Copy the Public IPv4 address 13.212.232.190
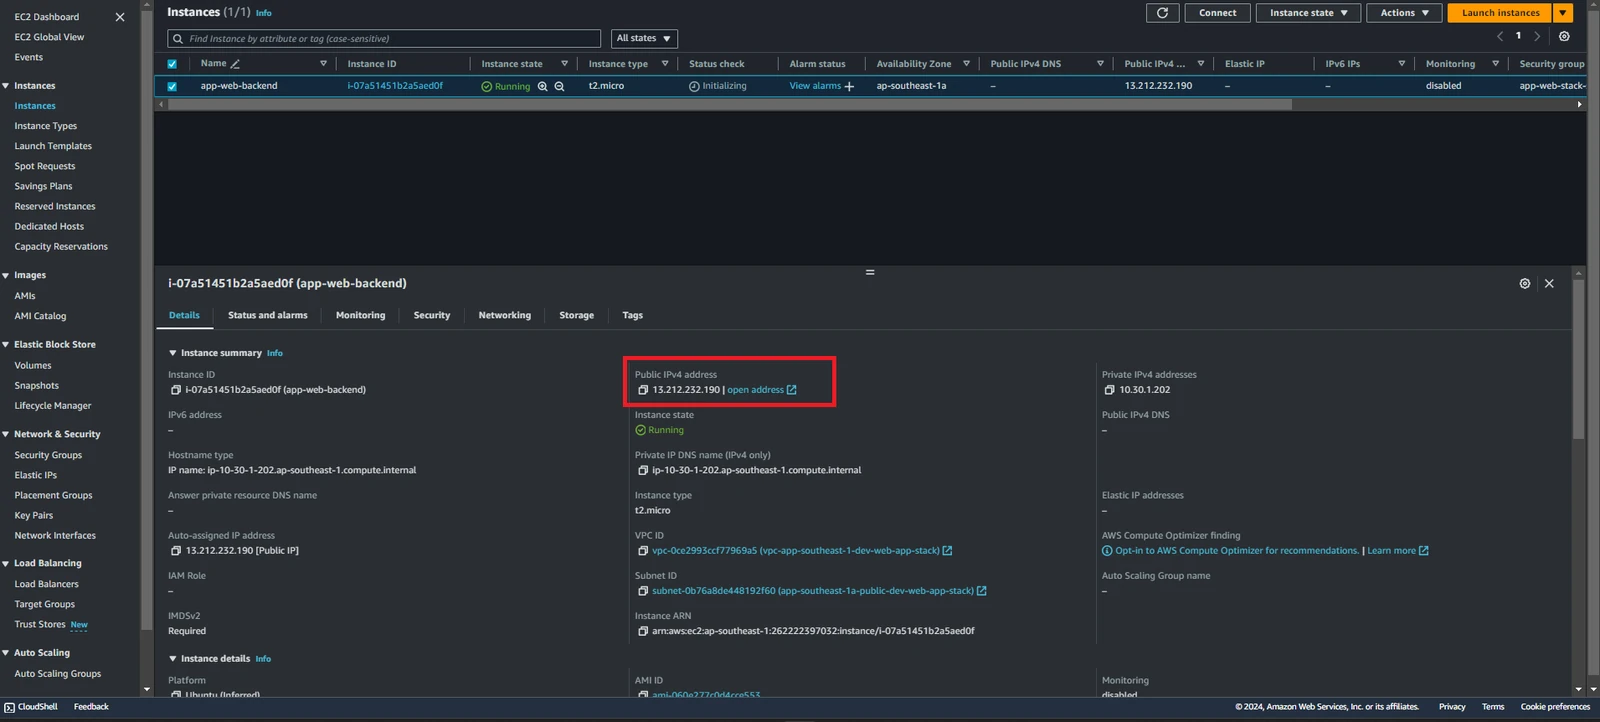 coord(643,390)
